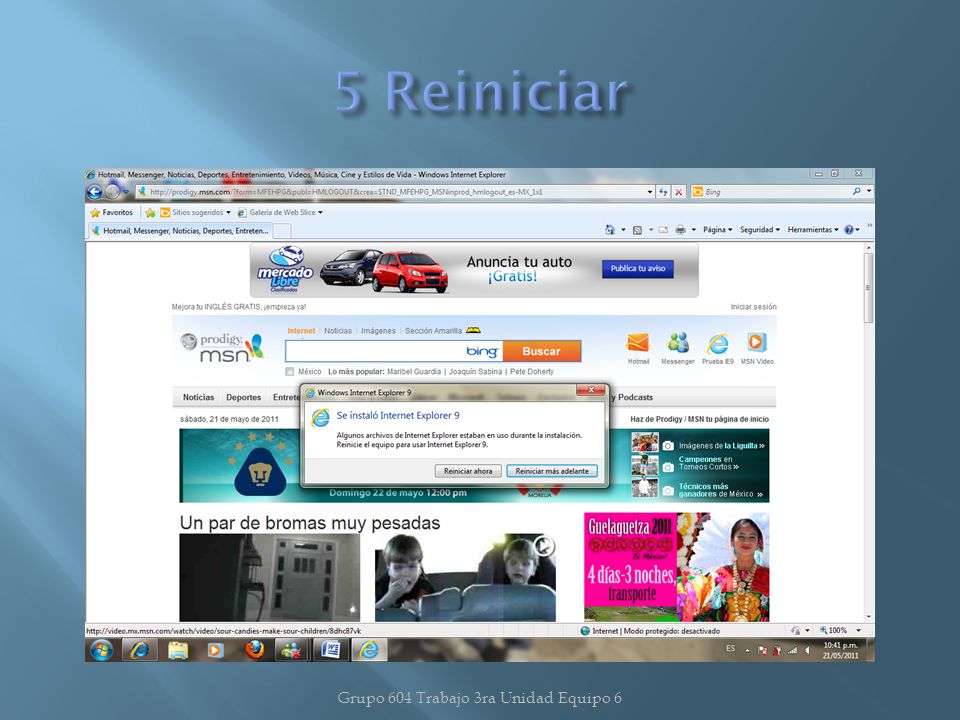
Task: Click the Help question mark icon
Action: click(x=849, y=230)
